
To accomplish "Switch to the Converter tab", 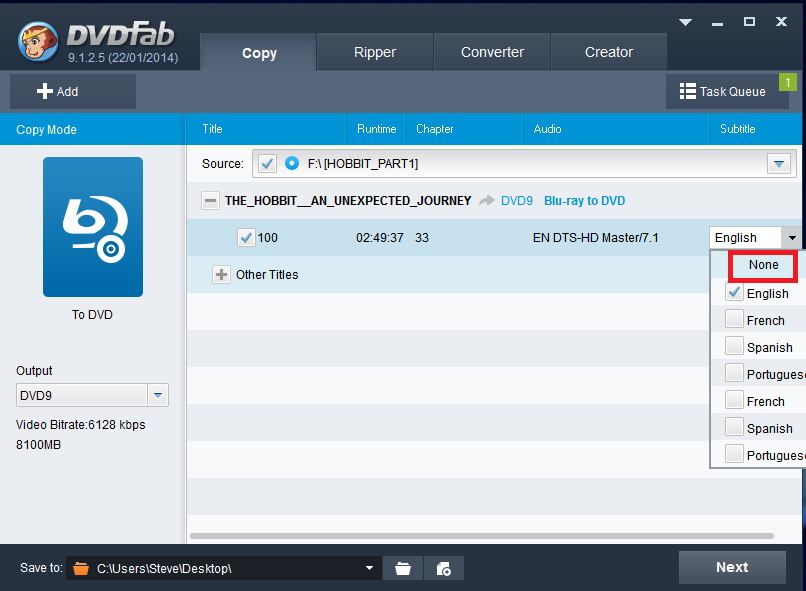I will pos(492,52).
